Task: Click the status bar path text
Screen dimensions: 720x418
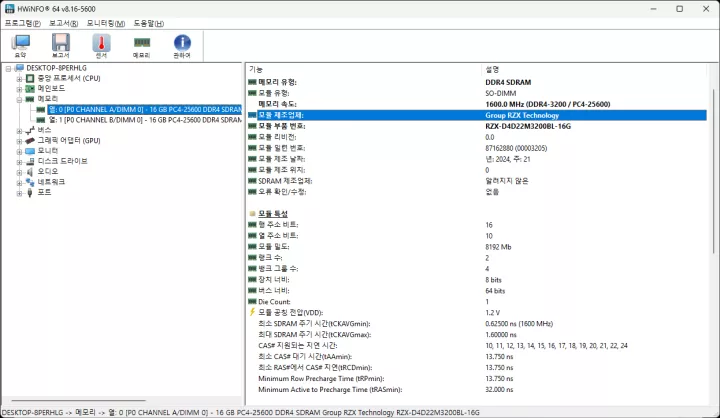Action: pyautogui.click(x=241, y=412)
